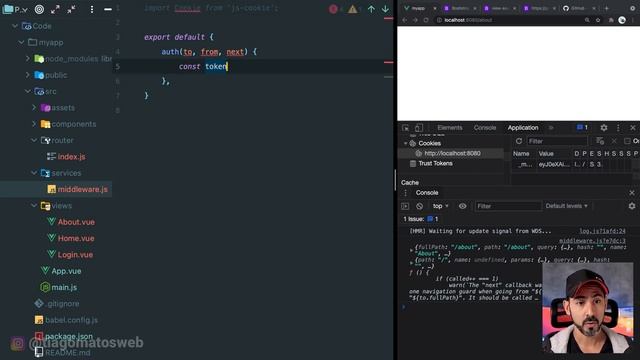The image size is (640, 360).
Task: Click the 'export default' line in editor
Action: tap(178, 37)
